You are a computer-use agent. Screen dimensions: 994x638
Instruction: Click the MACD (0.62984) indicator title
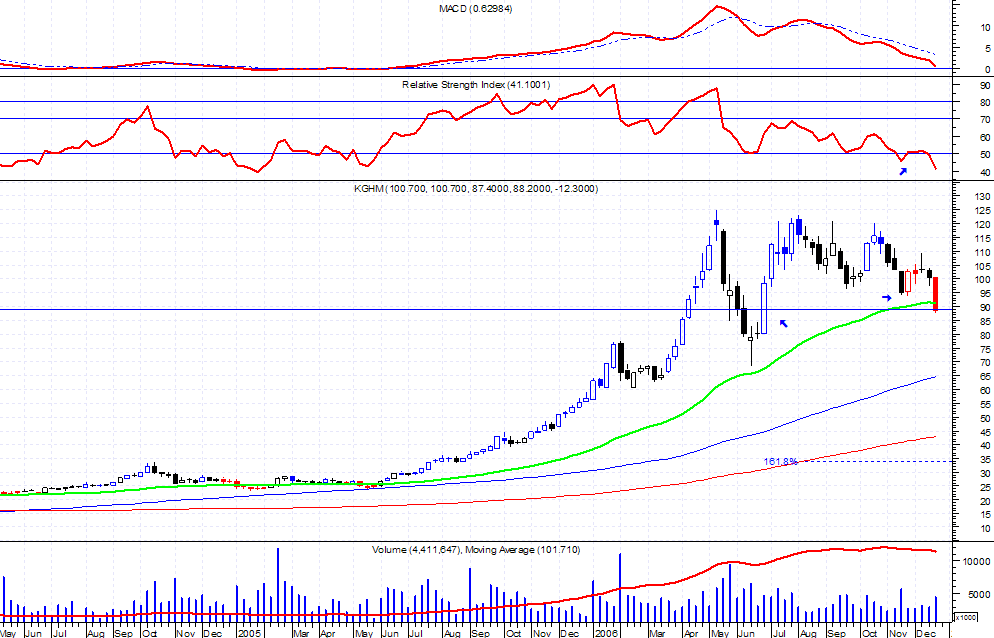coord(475,9)
